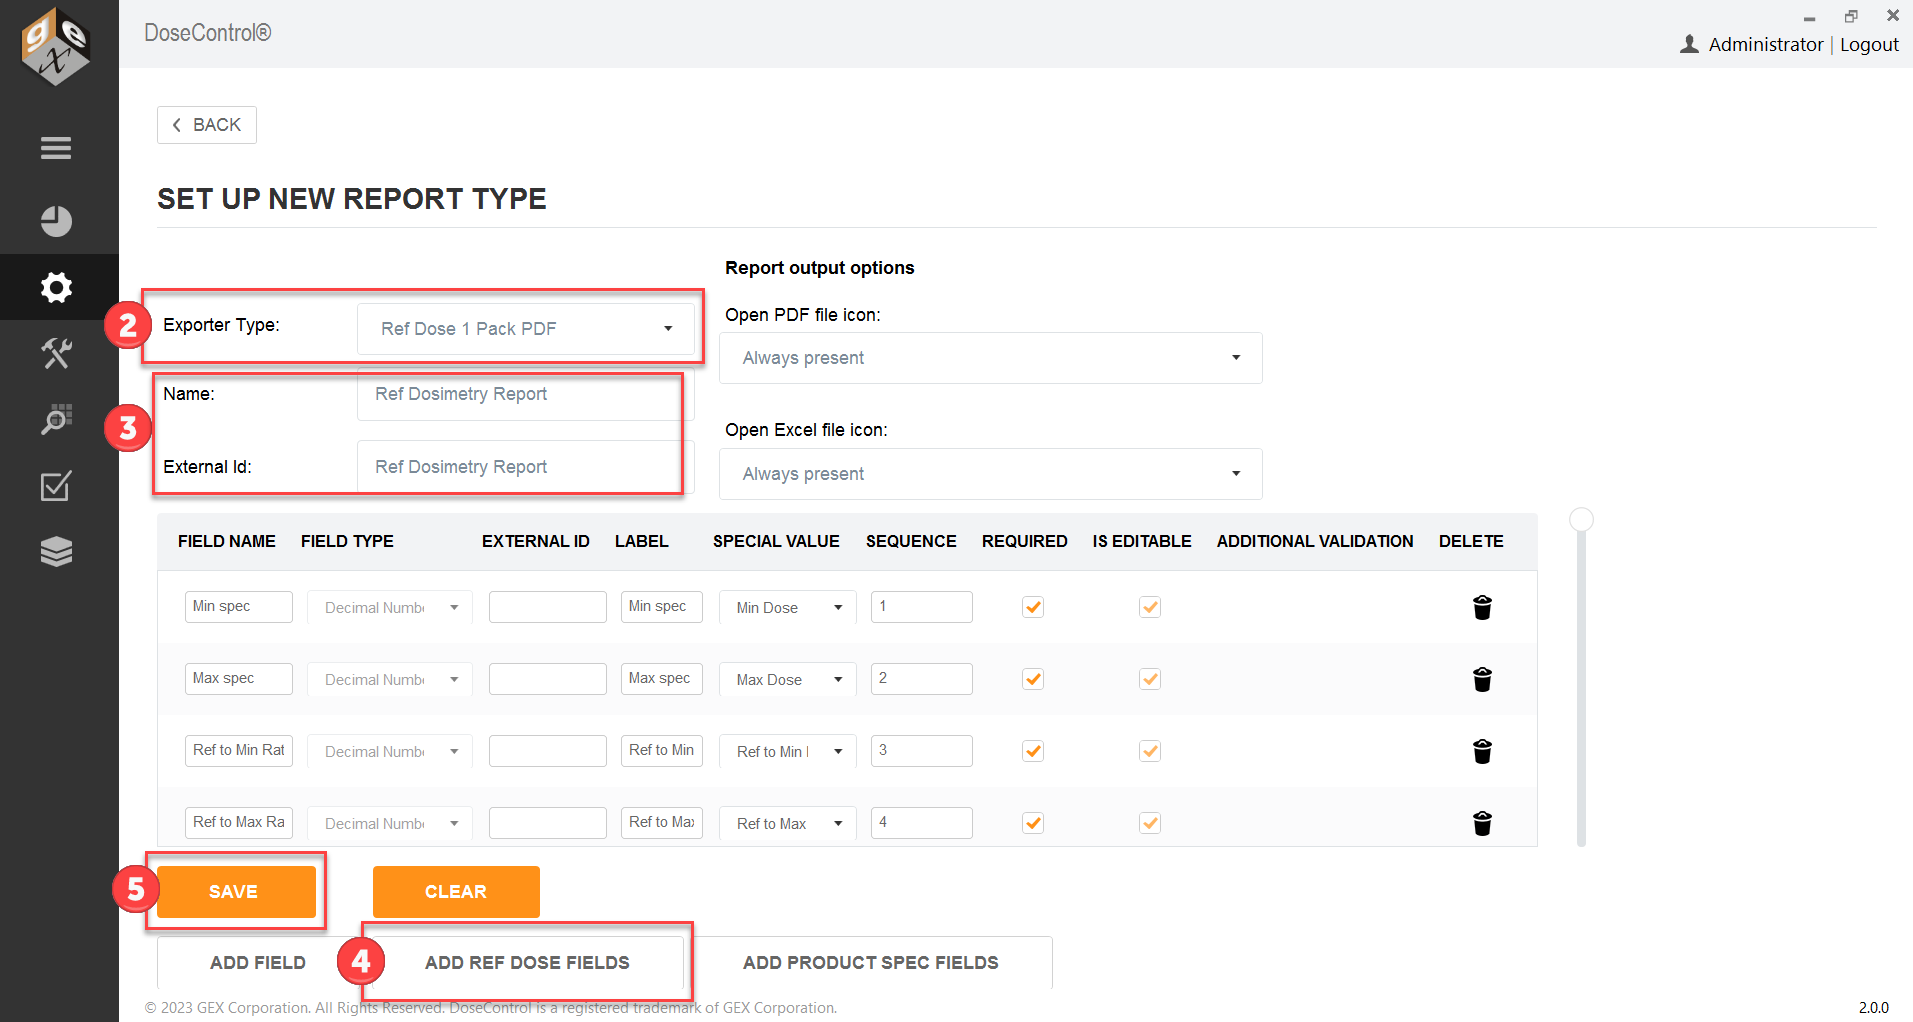Image resolution: width=1913 pixels, height=1022 pixels.
Task: Open the checkbox tasks sidebar icon
Action: (x=56, y=486)
